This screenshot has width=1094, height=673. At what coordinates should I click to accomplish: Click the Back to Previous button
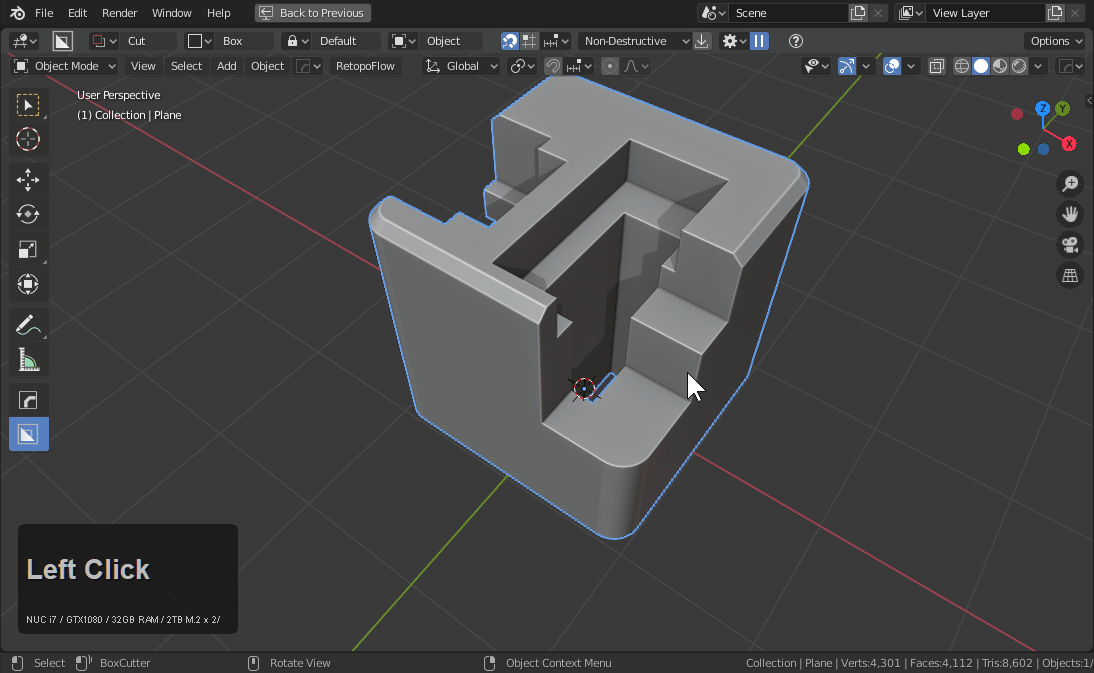pos(312,13)
